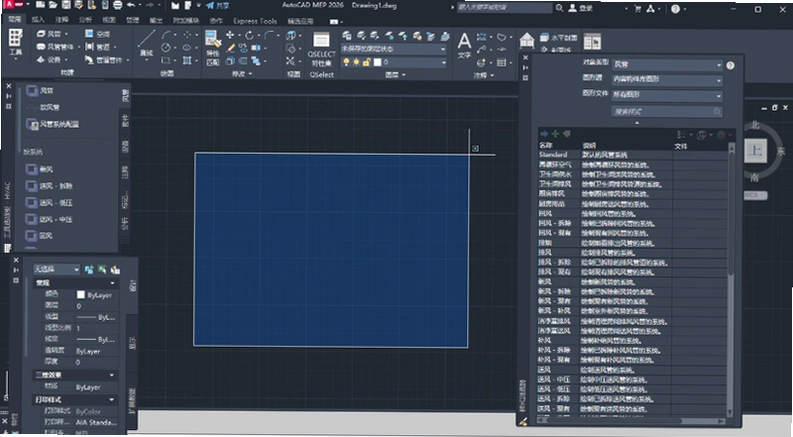
Task: Click the house-shaped icon in ribbon
Action: [x=526, y=40]
